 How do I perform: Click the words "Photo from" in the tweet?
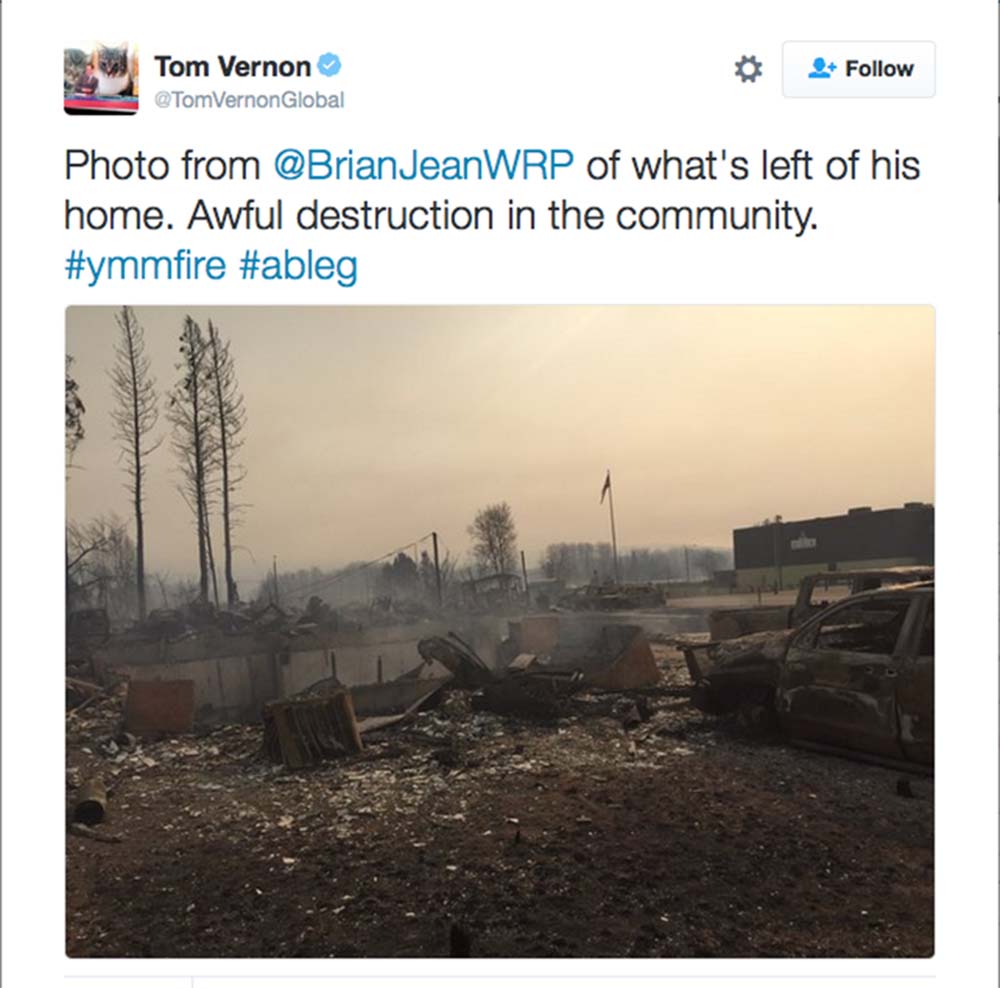coord(163,165)
